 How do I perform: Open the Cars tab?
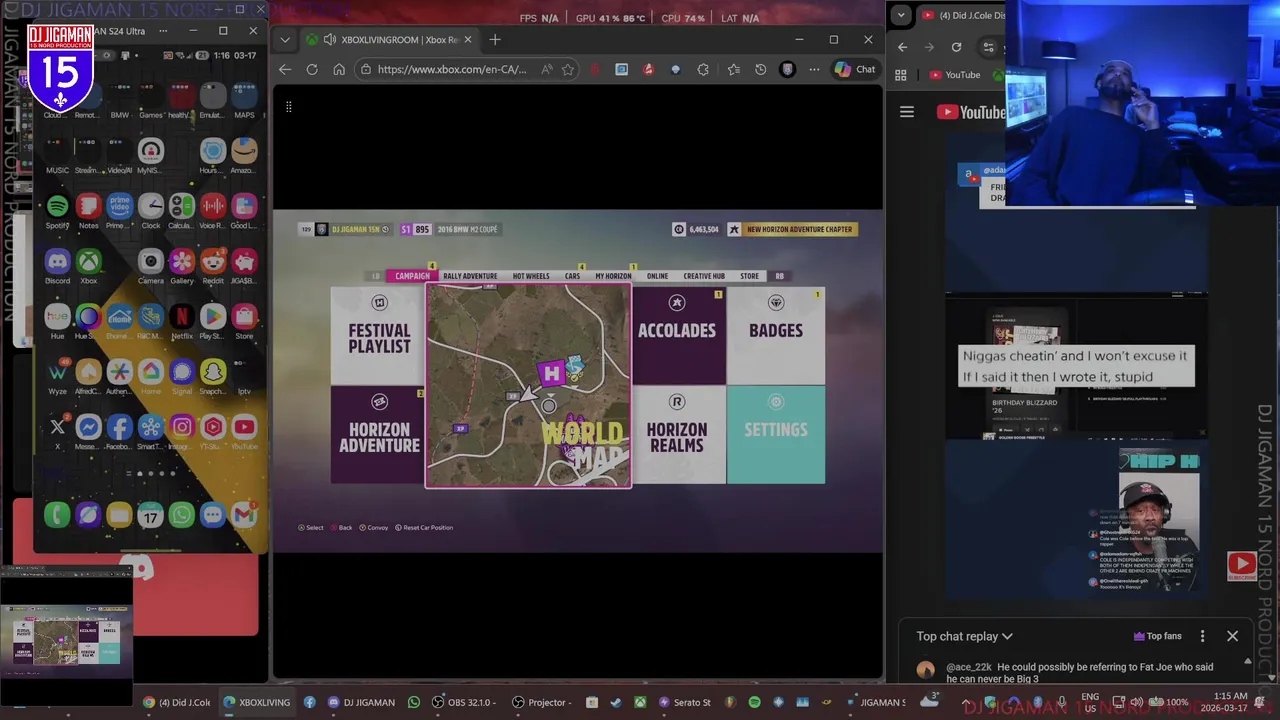(572, 276)
